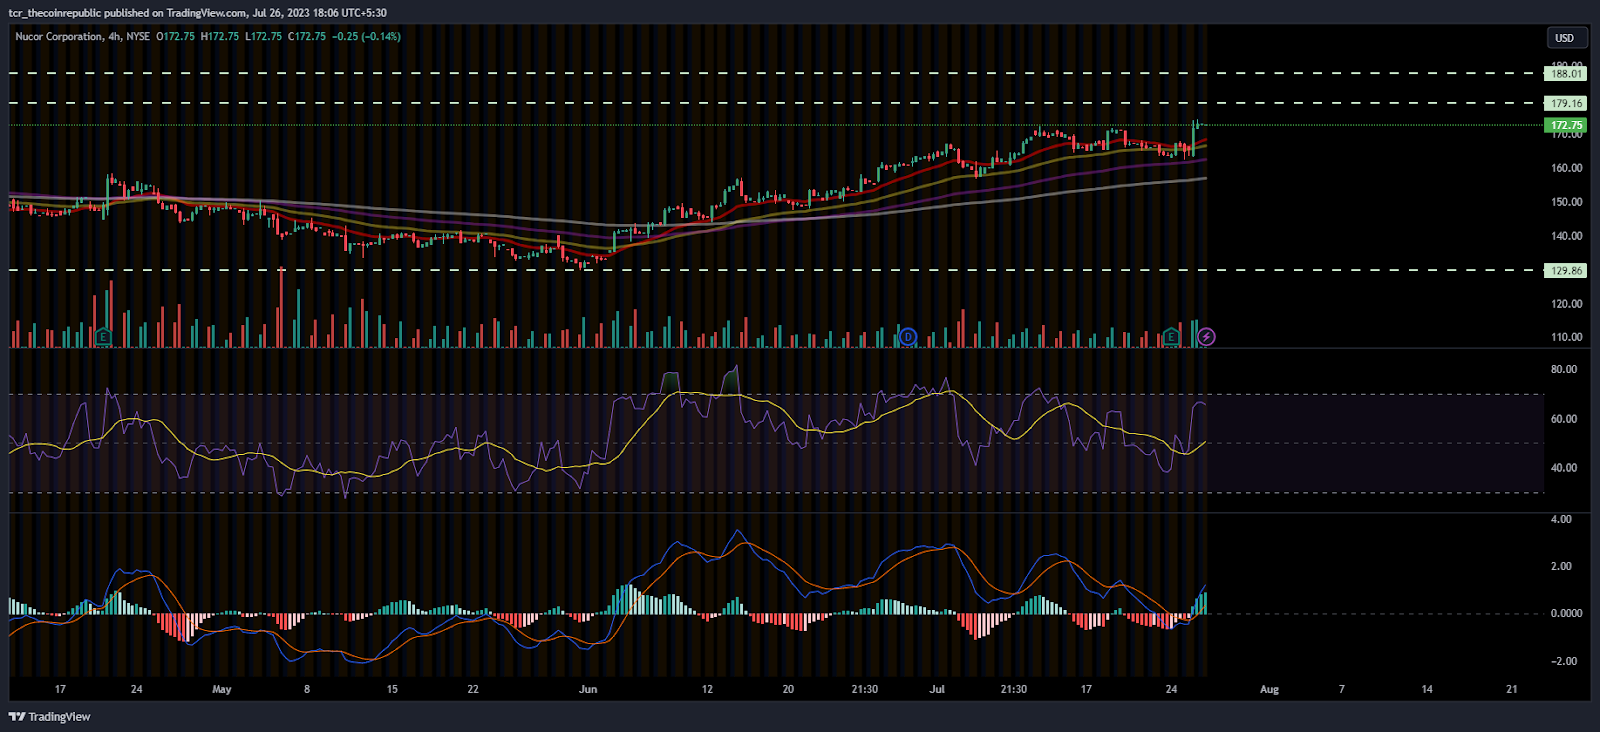Click the 150.00 price axis label
Screen dimensions: 1600x732
(x=1566, y=202)
